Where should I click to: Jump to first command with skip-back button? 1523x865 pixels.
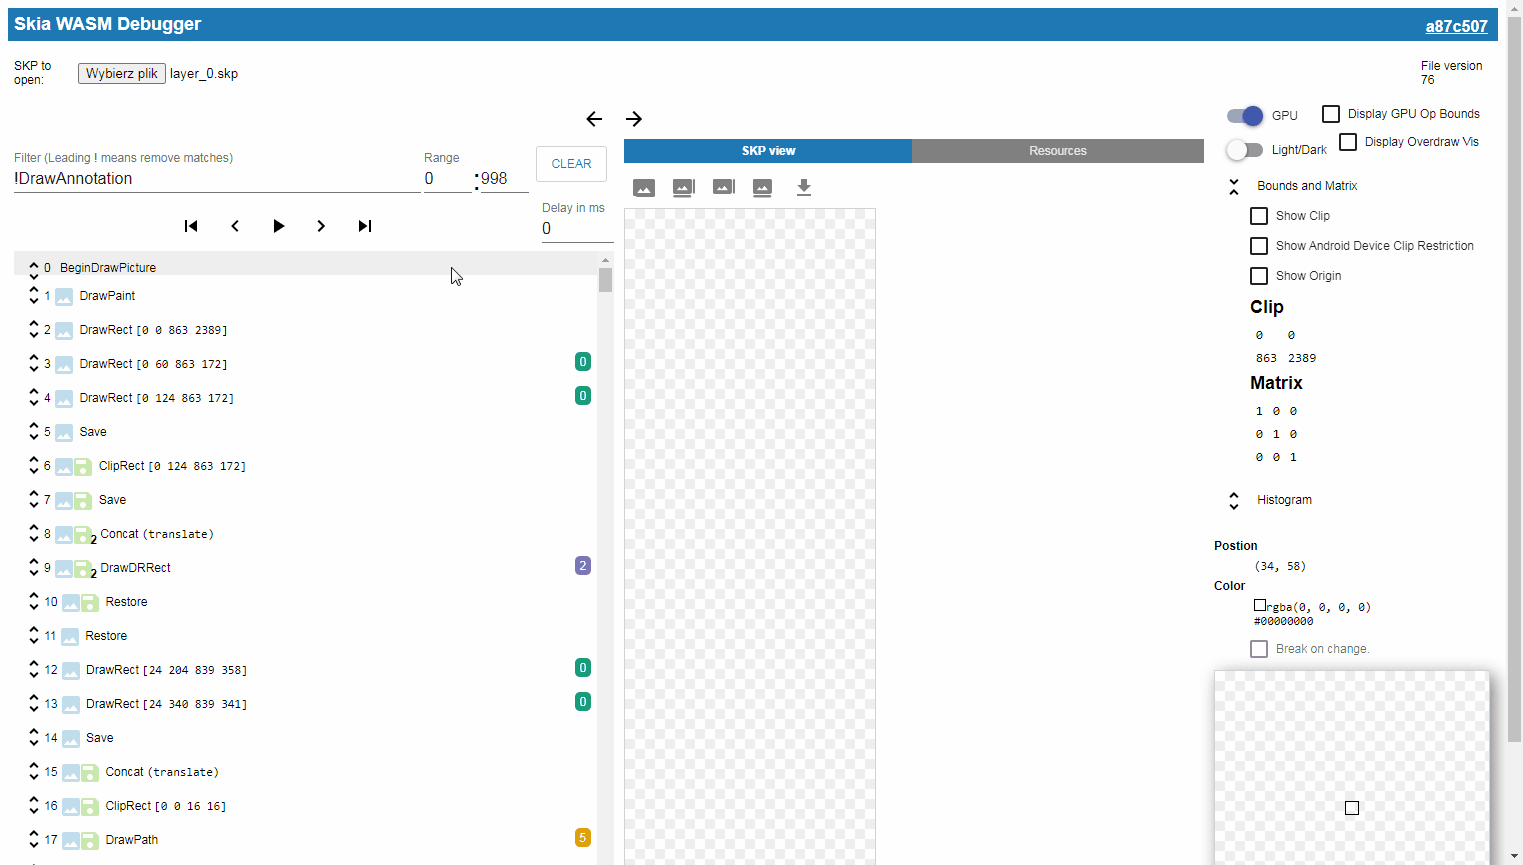[x=191, y=226]
